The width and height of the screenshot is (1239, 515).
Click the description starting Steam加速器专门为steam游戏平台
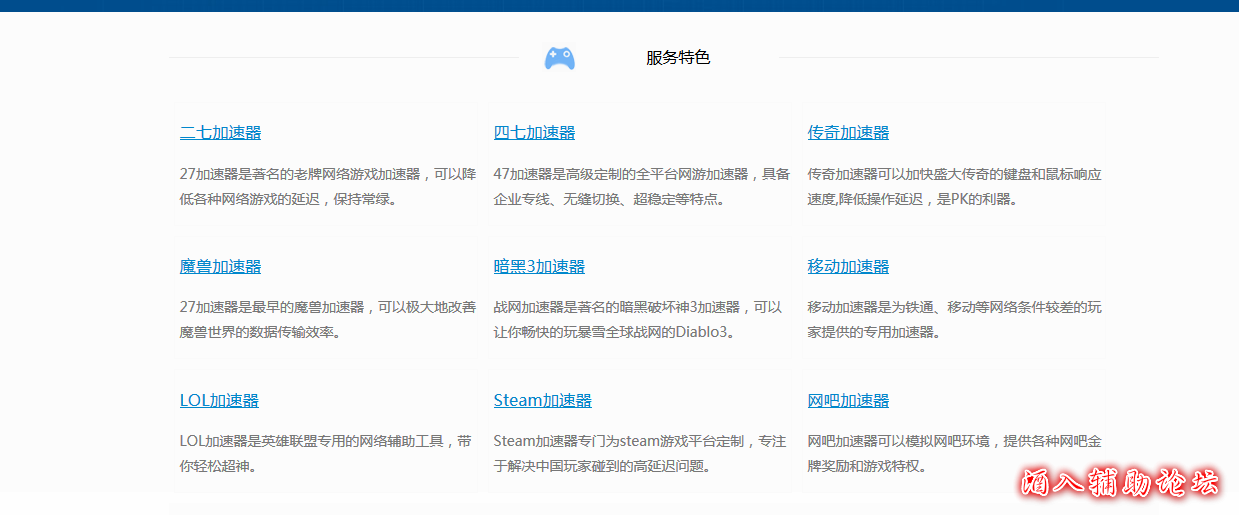[x=640, y=454]
